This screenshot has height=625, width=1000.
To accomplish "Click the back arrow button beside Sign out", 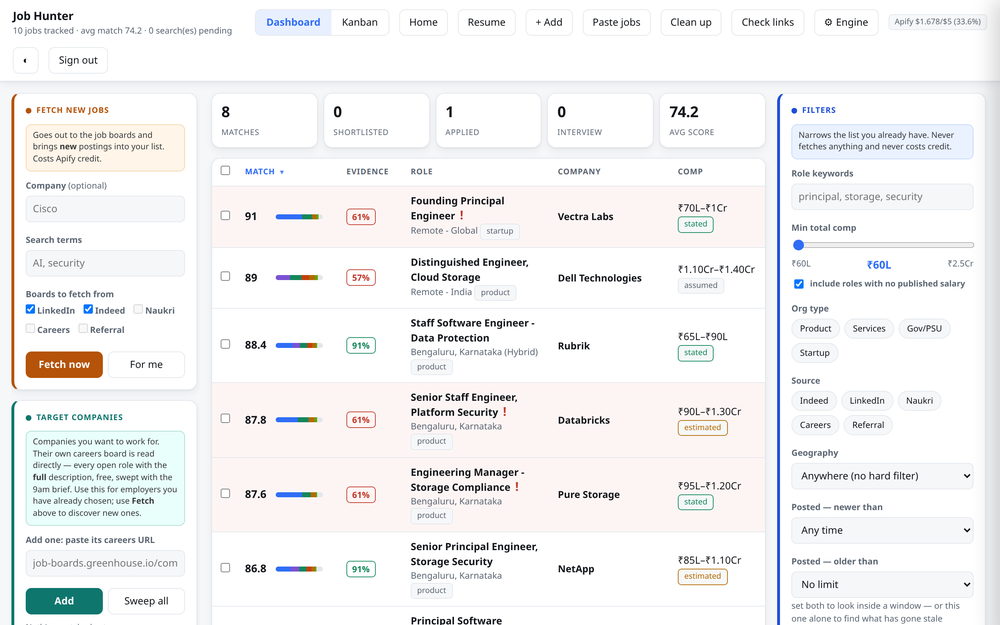I will click(x=26, y=61).
